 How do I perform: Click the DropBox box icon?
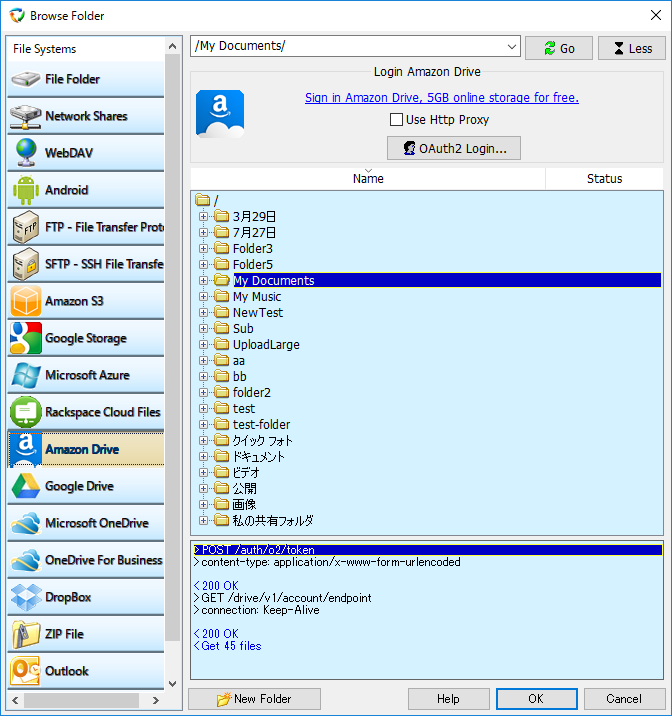click(26, 597)
